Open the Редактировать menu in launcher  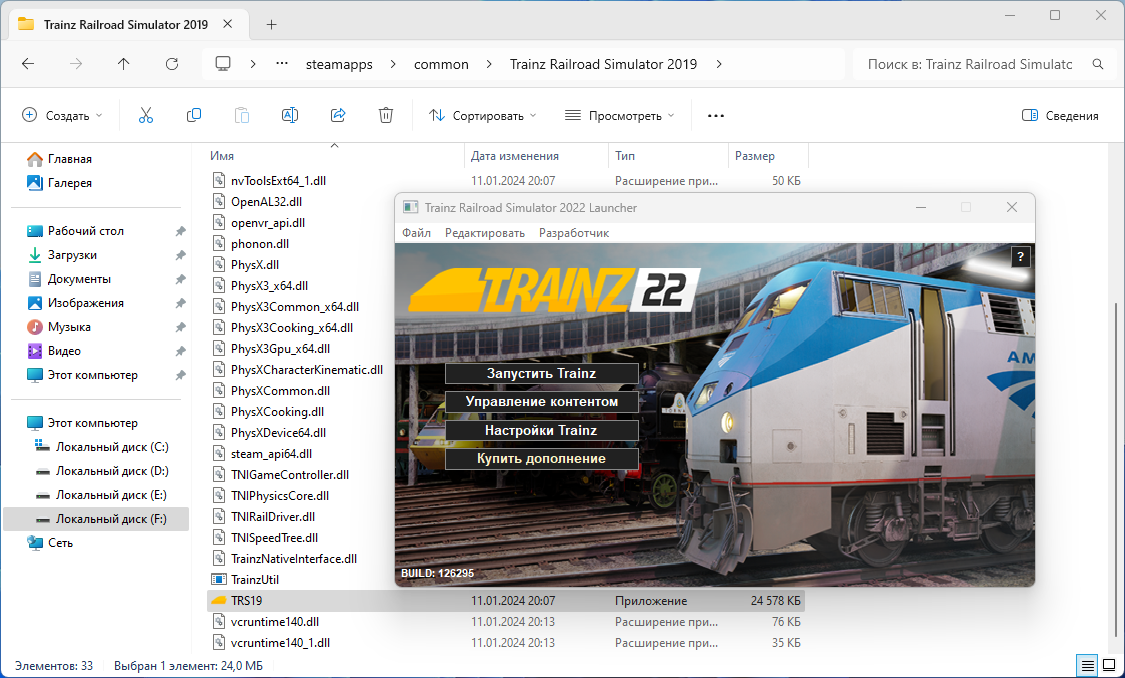[x=485, y=233]
